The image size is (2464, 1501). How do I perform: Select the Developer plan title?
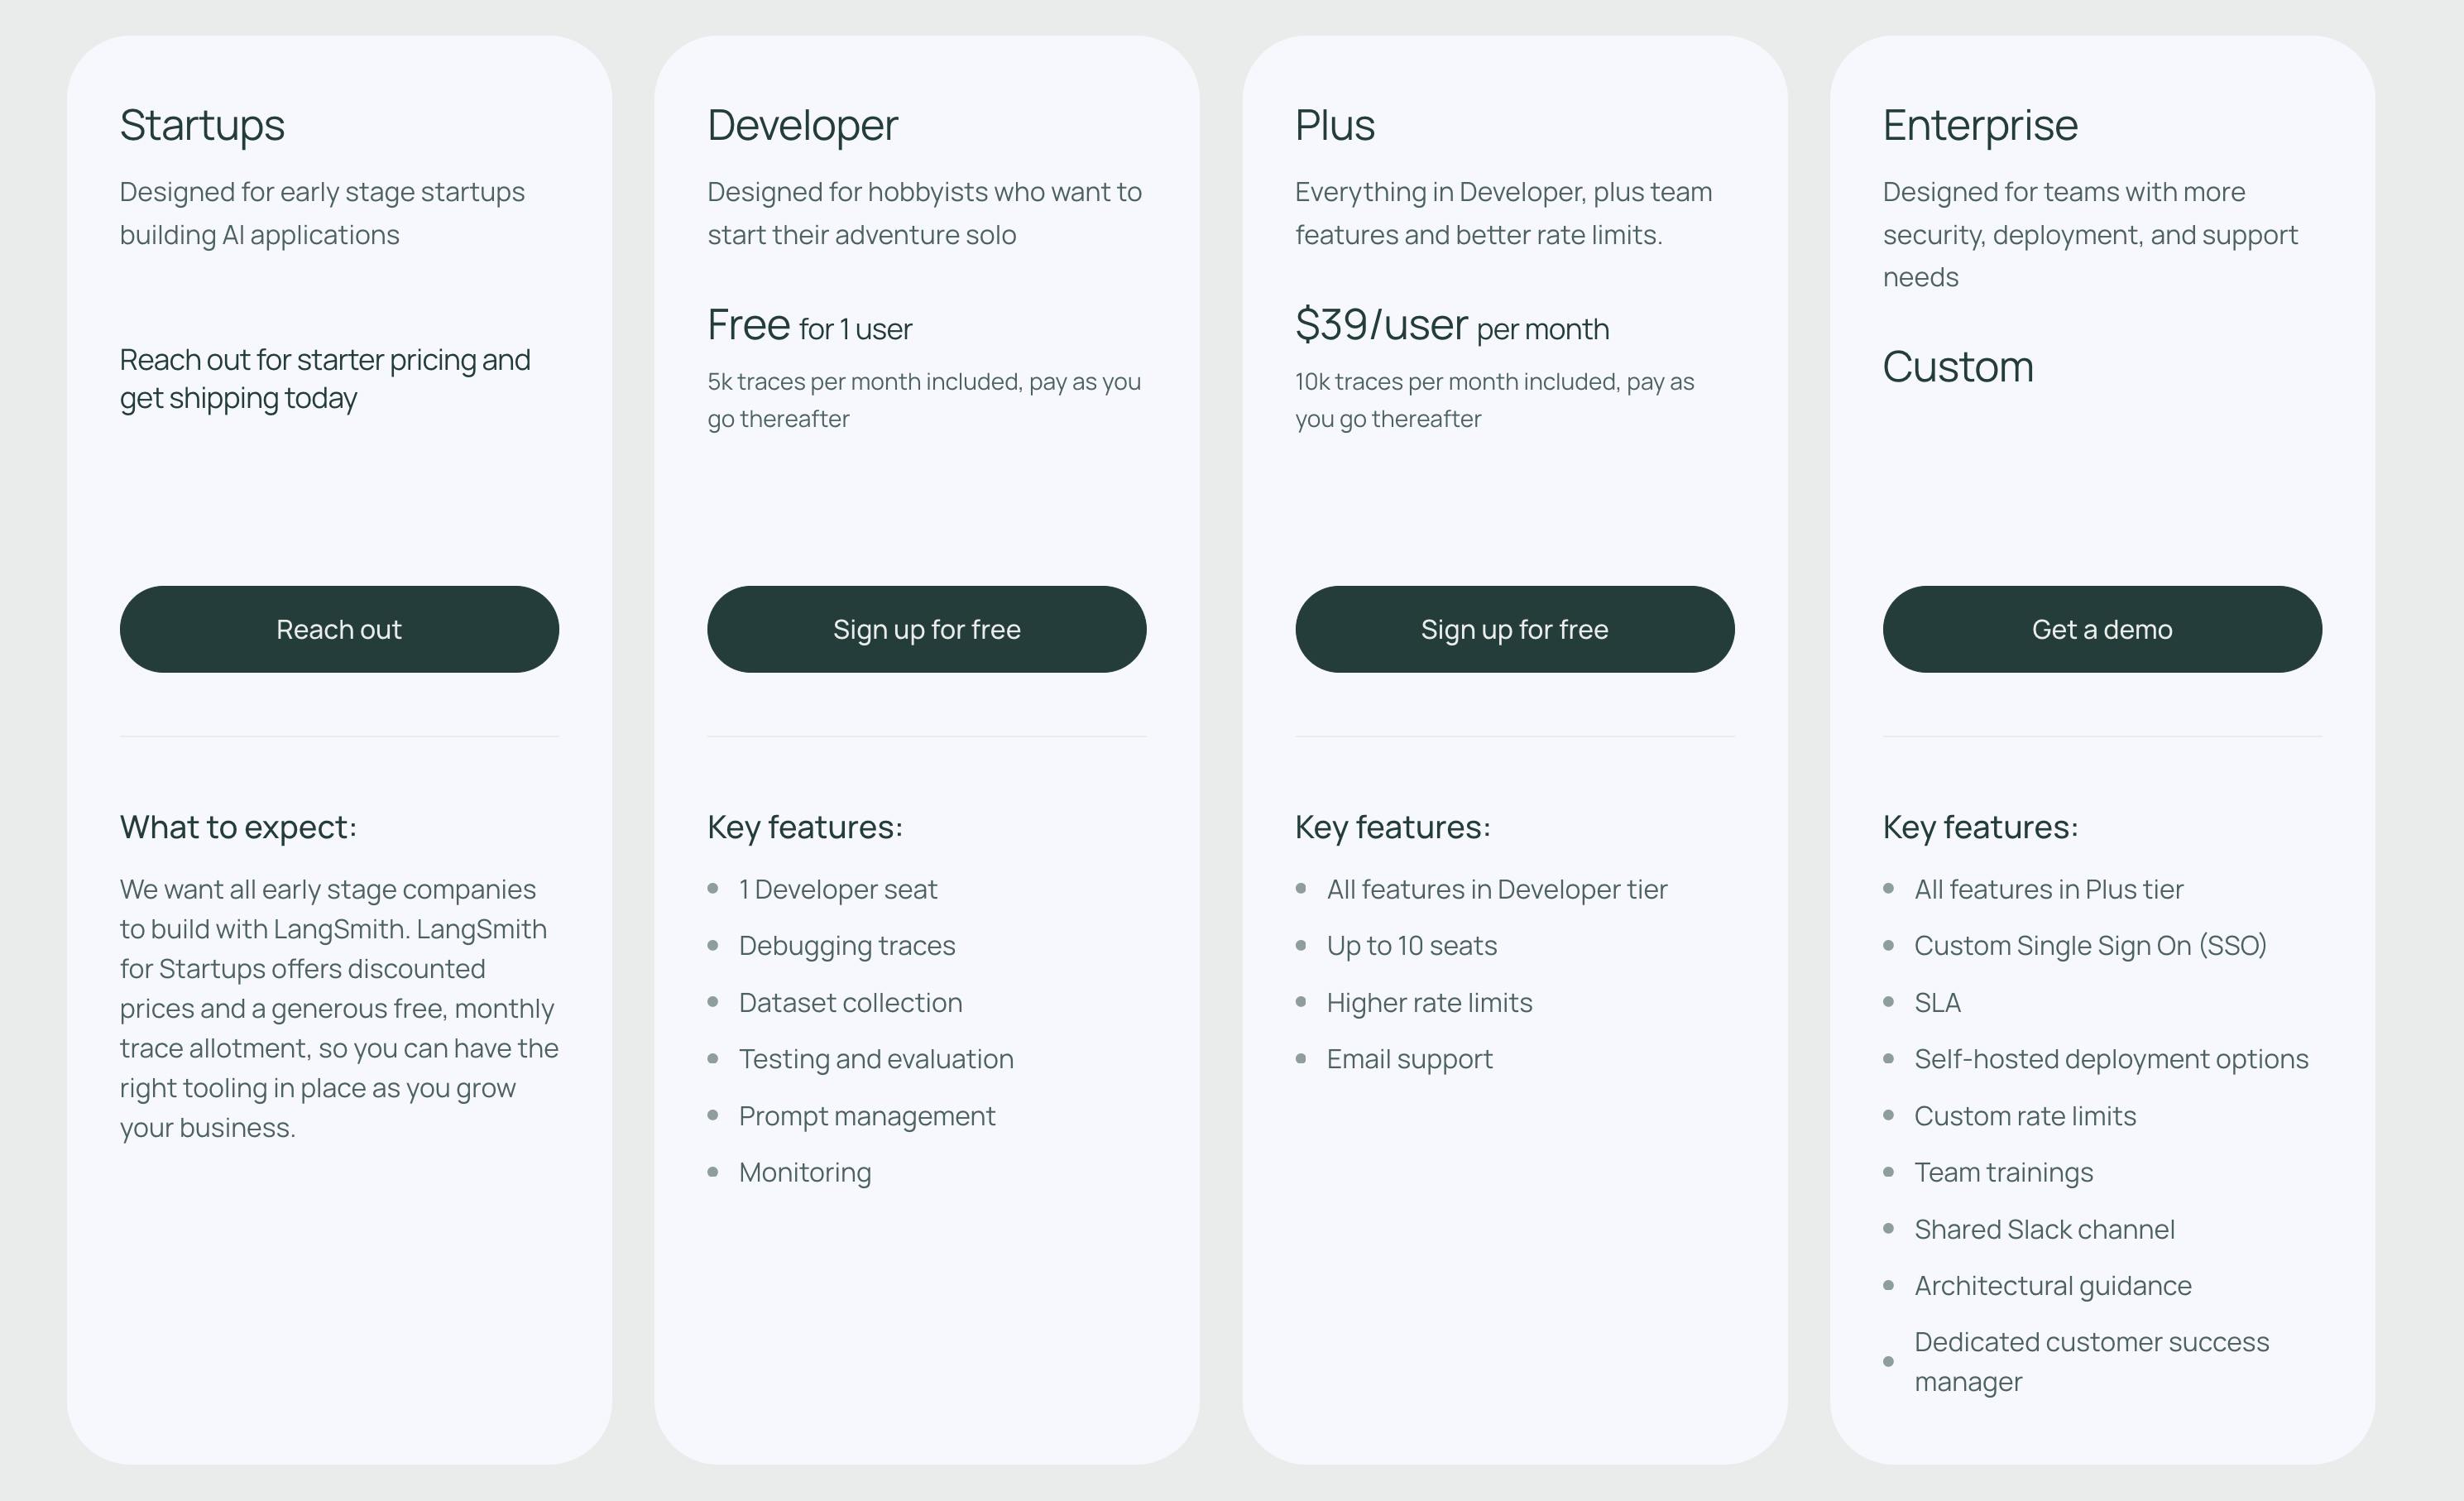point(802,126)
